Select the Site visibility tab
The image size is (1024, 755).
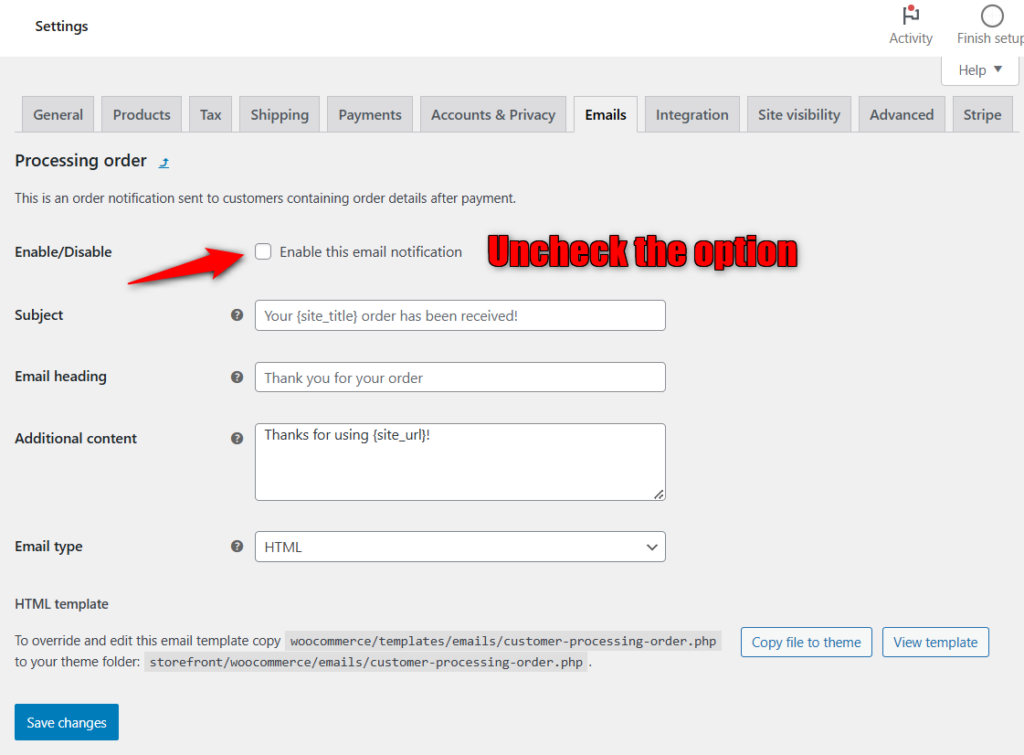click(x=798, y=114)
